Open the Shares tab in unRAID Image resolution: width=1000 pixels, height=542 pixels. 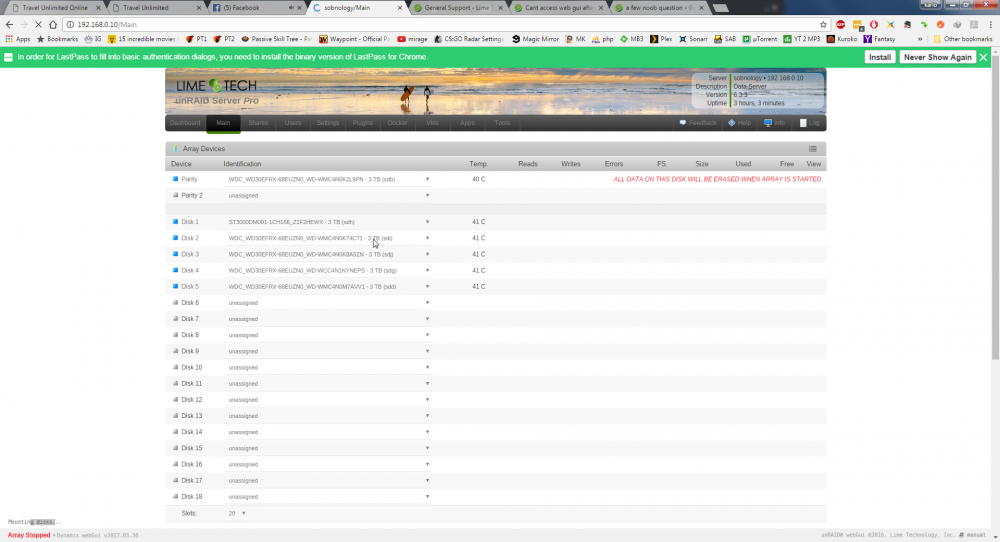point(258,123)
